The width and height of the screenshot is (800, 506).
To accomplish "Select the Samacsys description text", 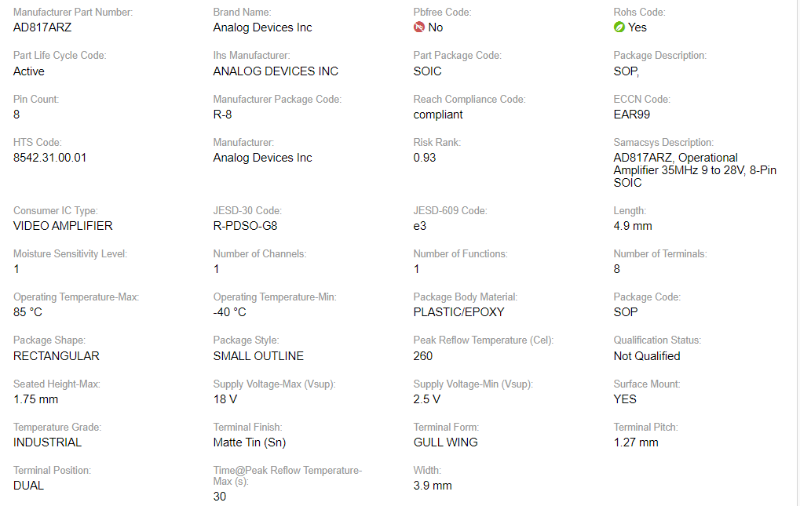I will click(x=681, y=170).
